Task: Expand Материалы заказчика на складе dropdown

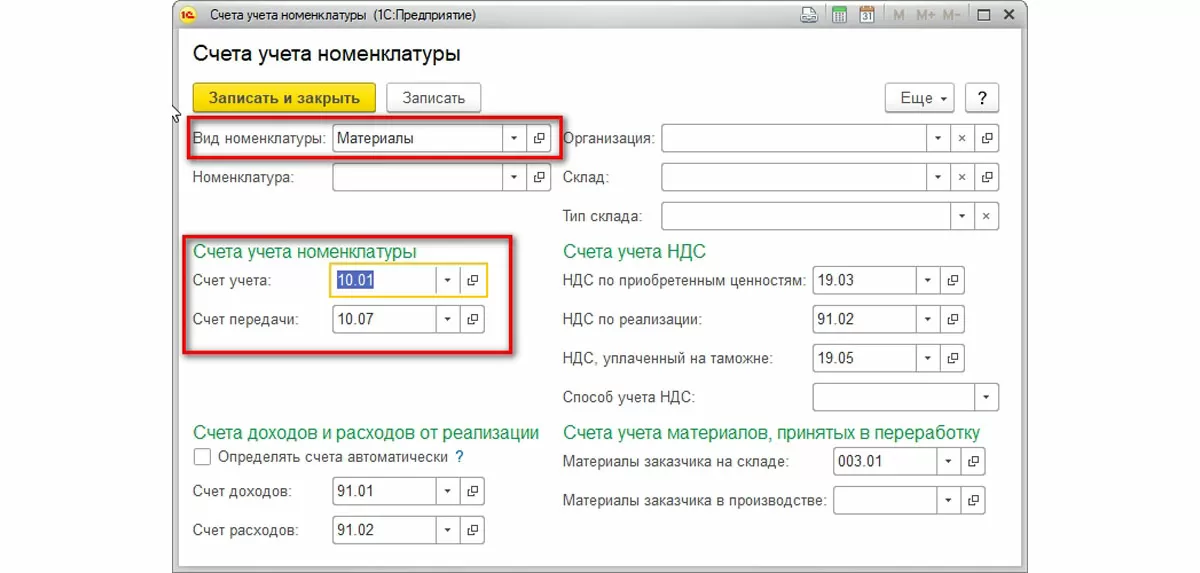Action: pyautogui.click(x=948, y=462)
